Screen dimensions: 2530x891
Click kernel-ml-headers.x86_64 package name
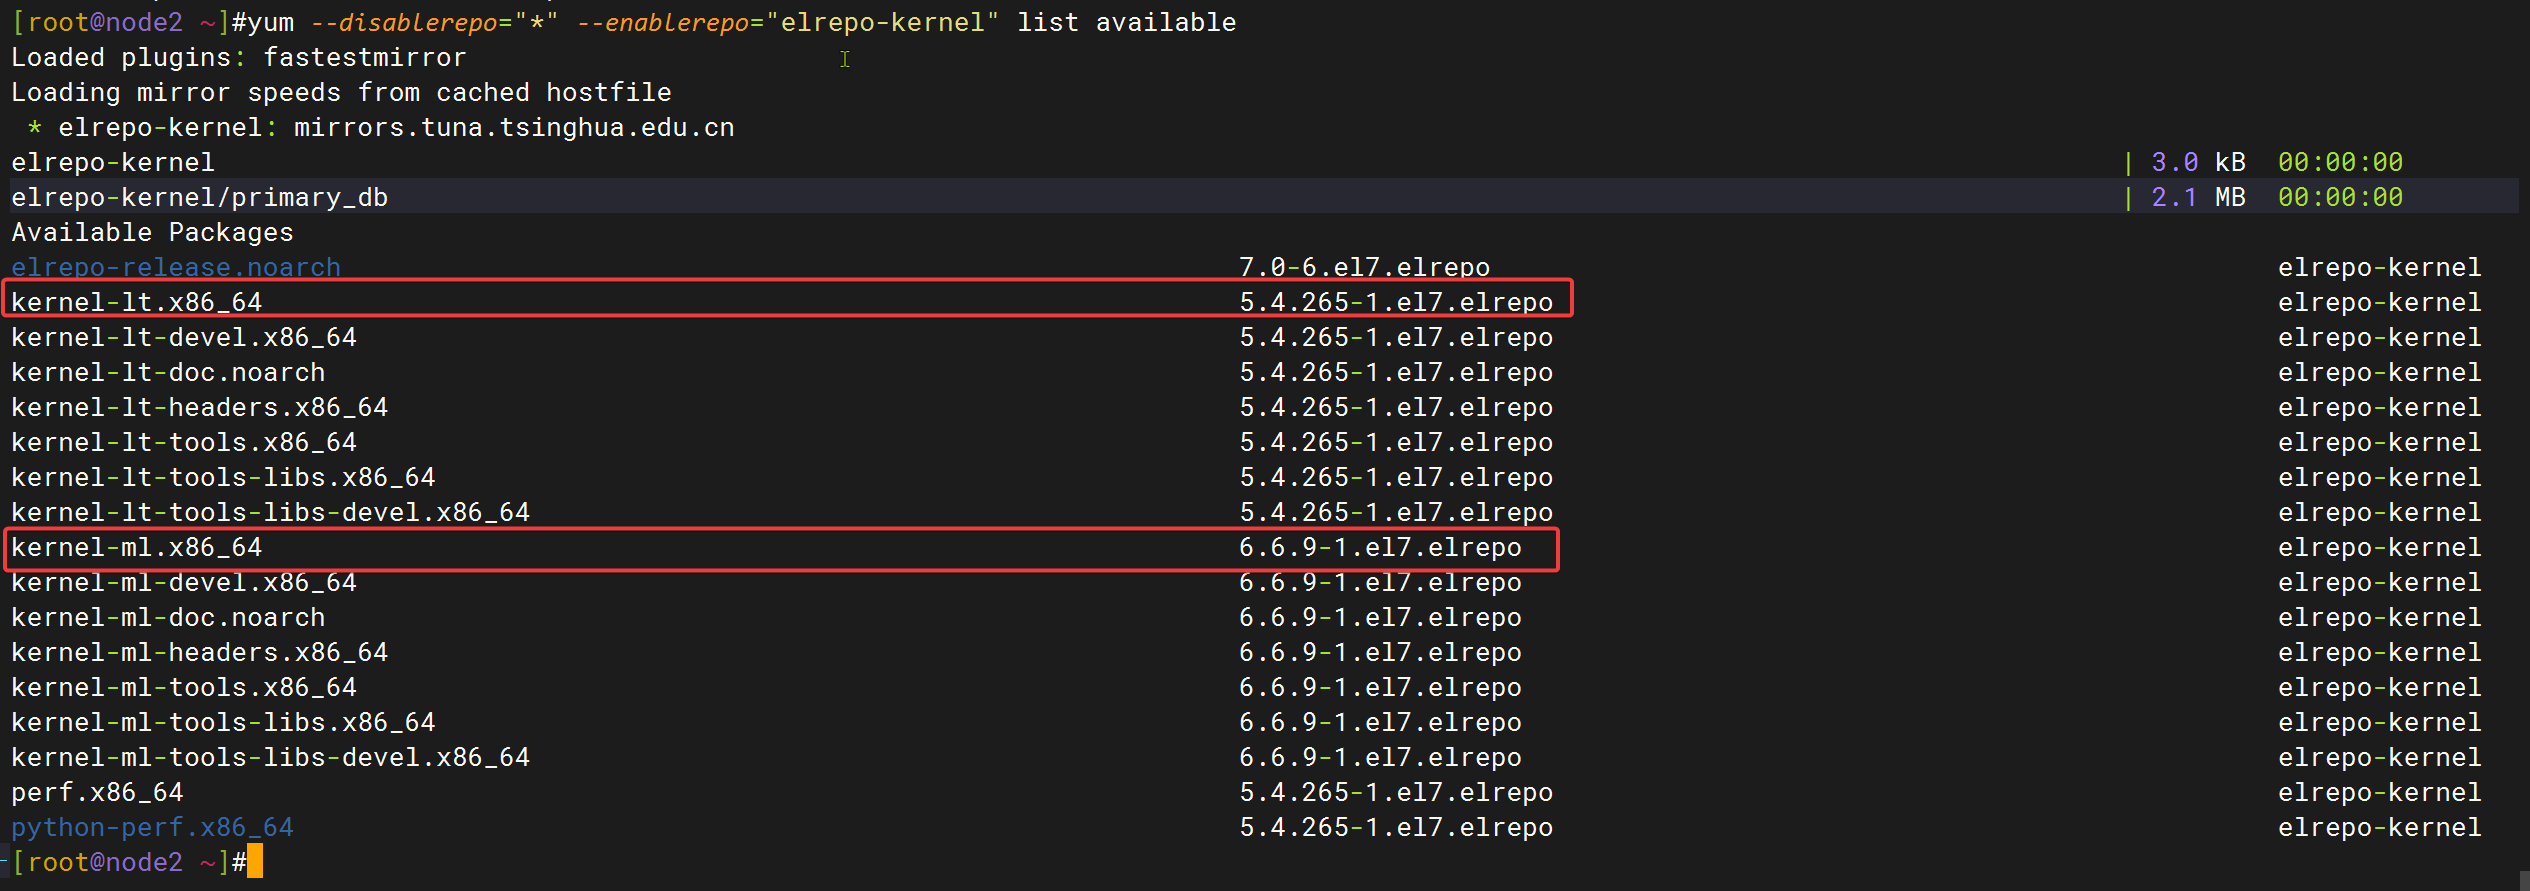click(199, 652)
